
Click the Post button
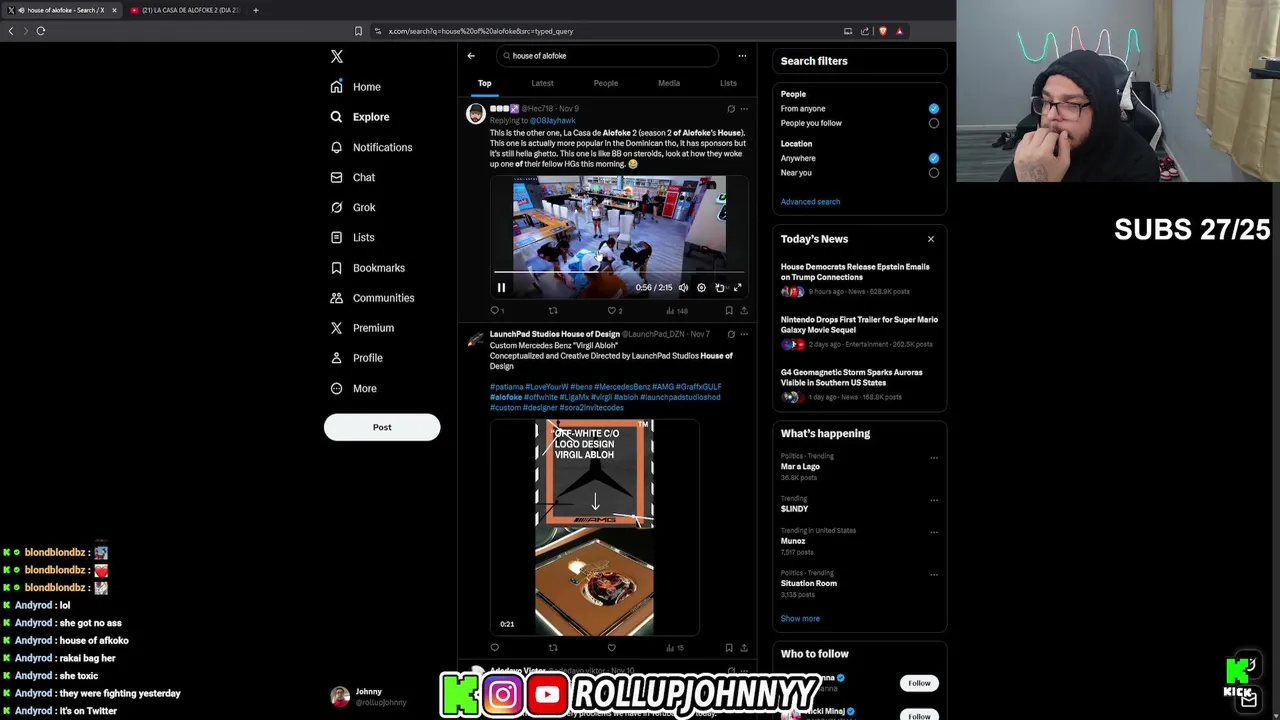click(382, 427)
